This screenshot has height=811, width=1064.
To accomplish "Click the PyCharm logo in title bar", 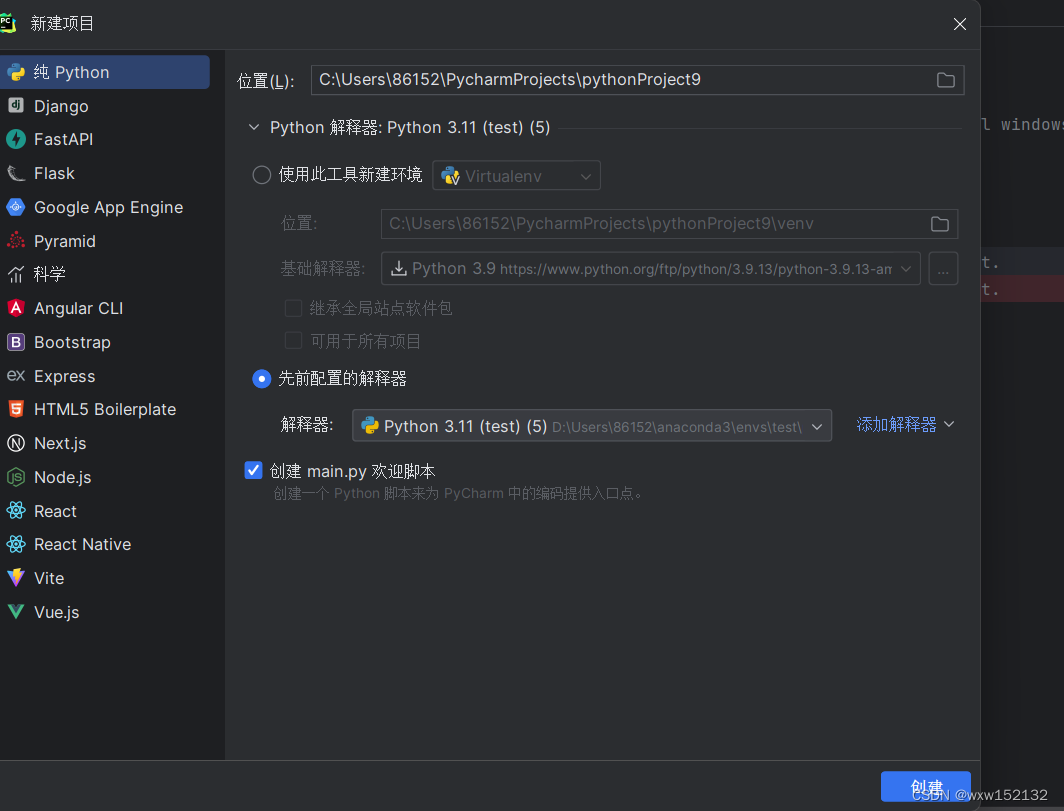I will 7,23.
